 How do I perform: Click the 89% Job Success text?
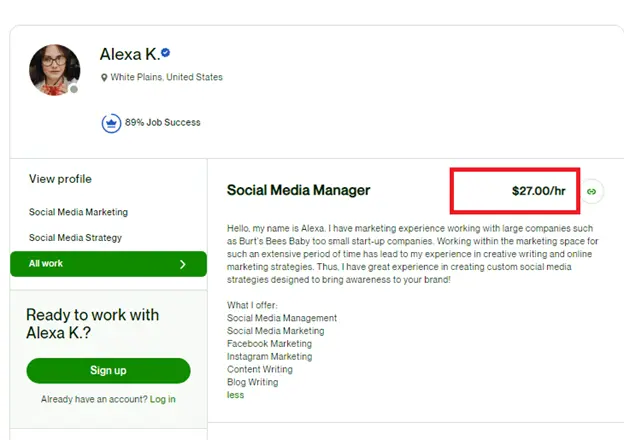(162, 123)
